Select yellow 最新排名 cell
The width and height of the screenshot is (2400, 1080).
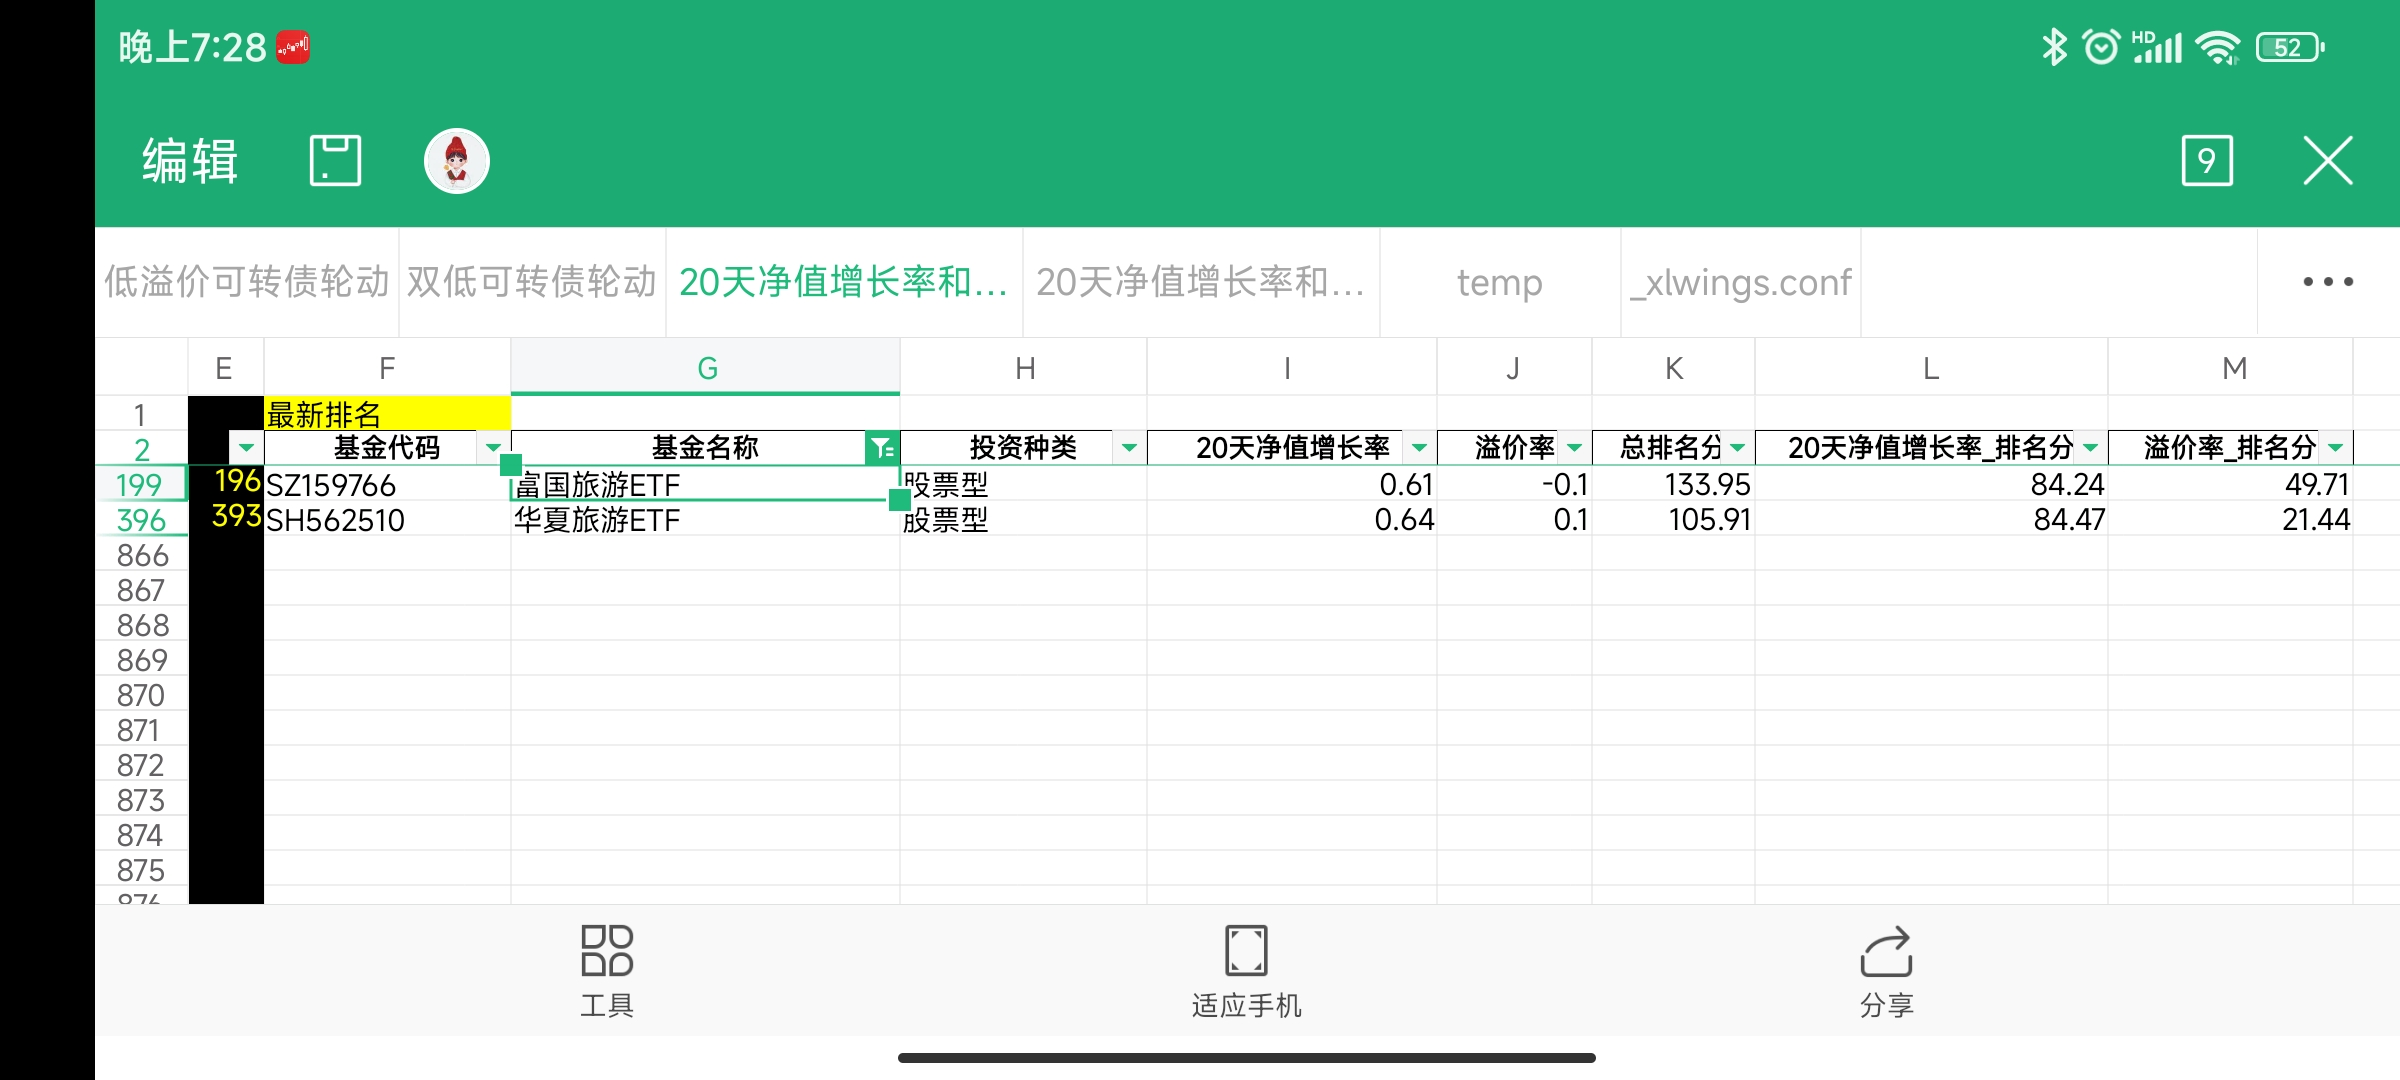[386, 414]
